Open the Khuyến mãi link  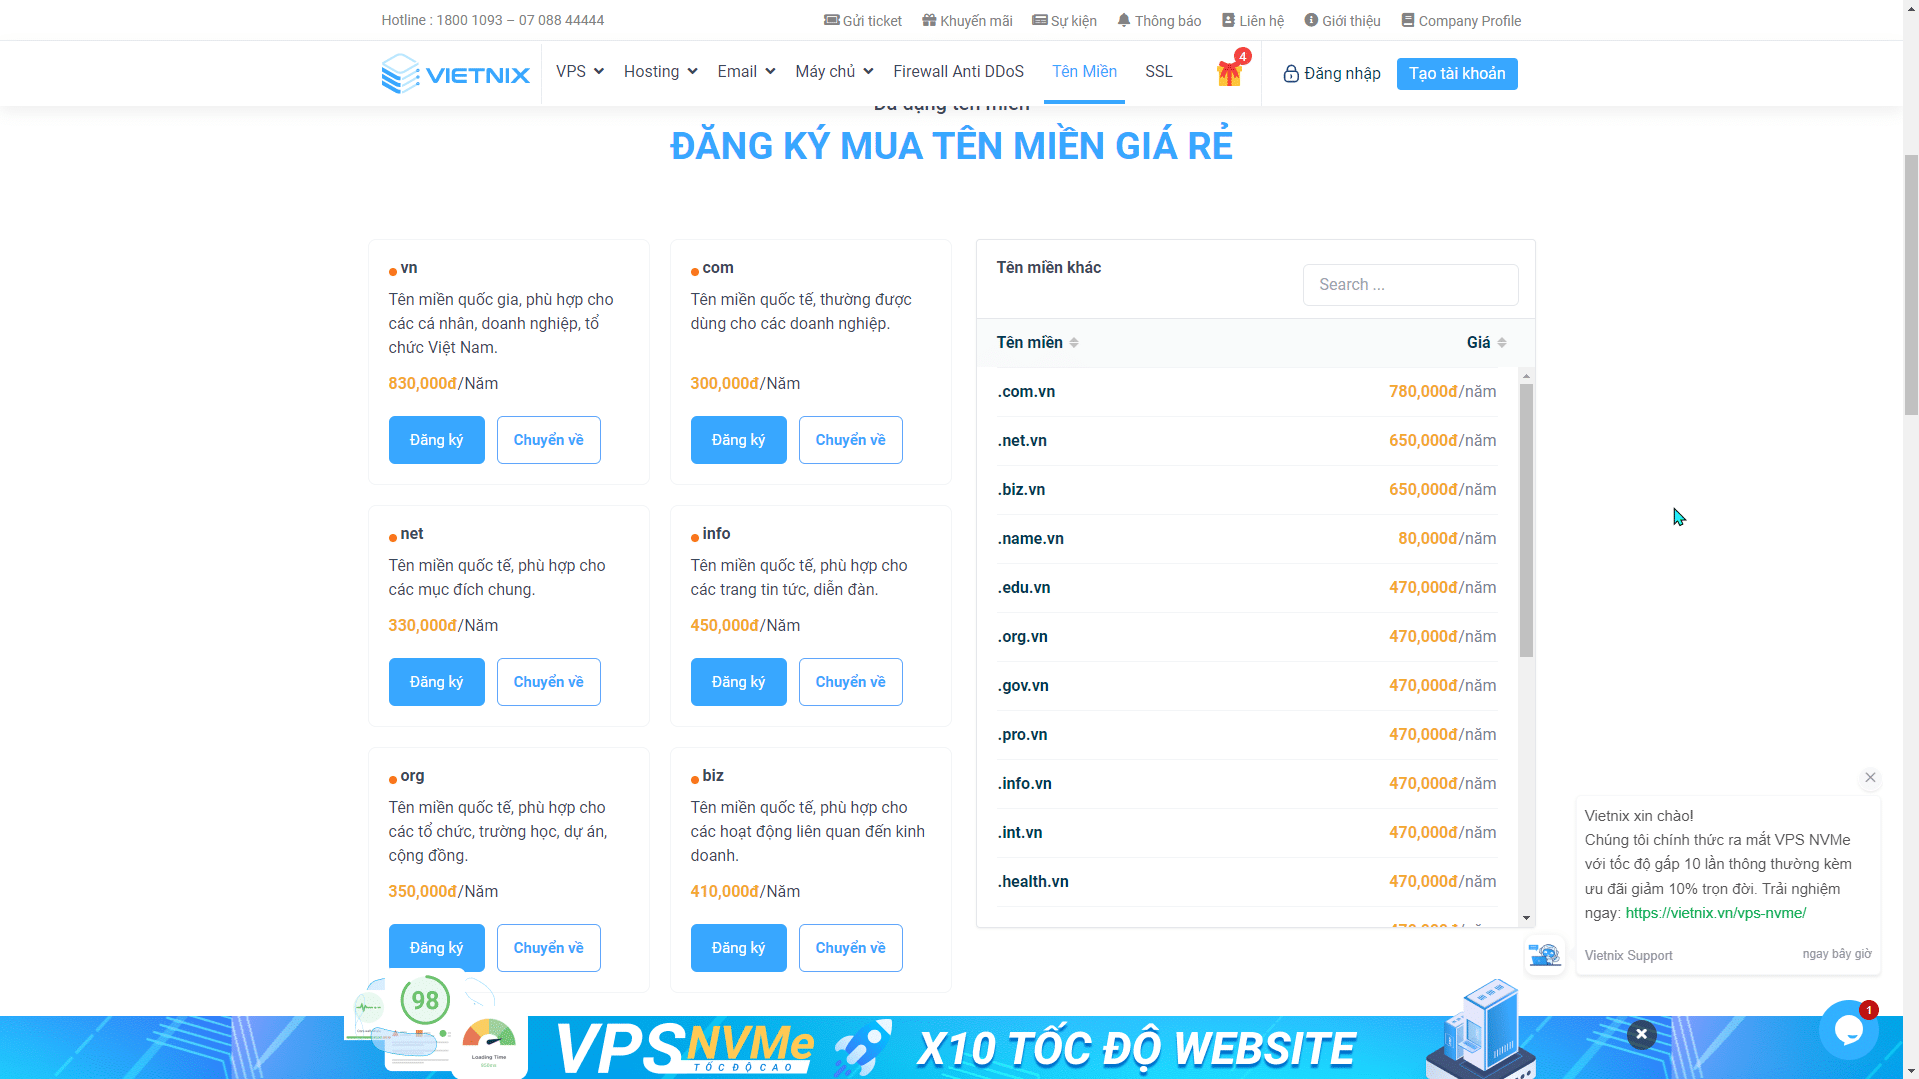pyautogui.click(x=967, y=20)
